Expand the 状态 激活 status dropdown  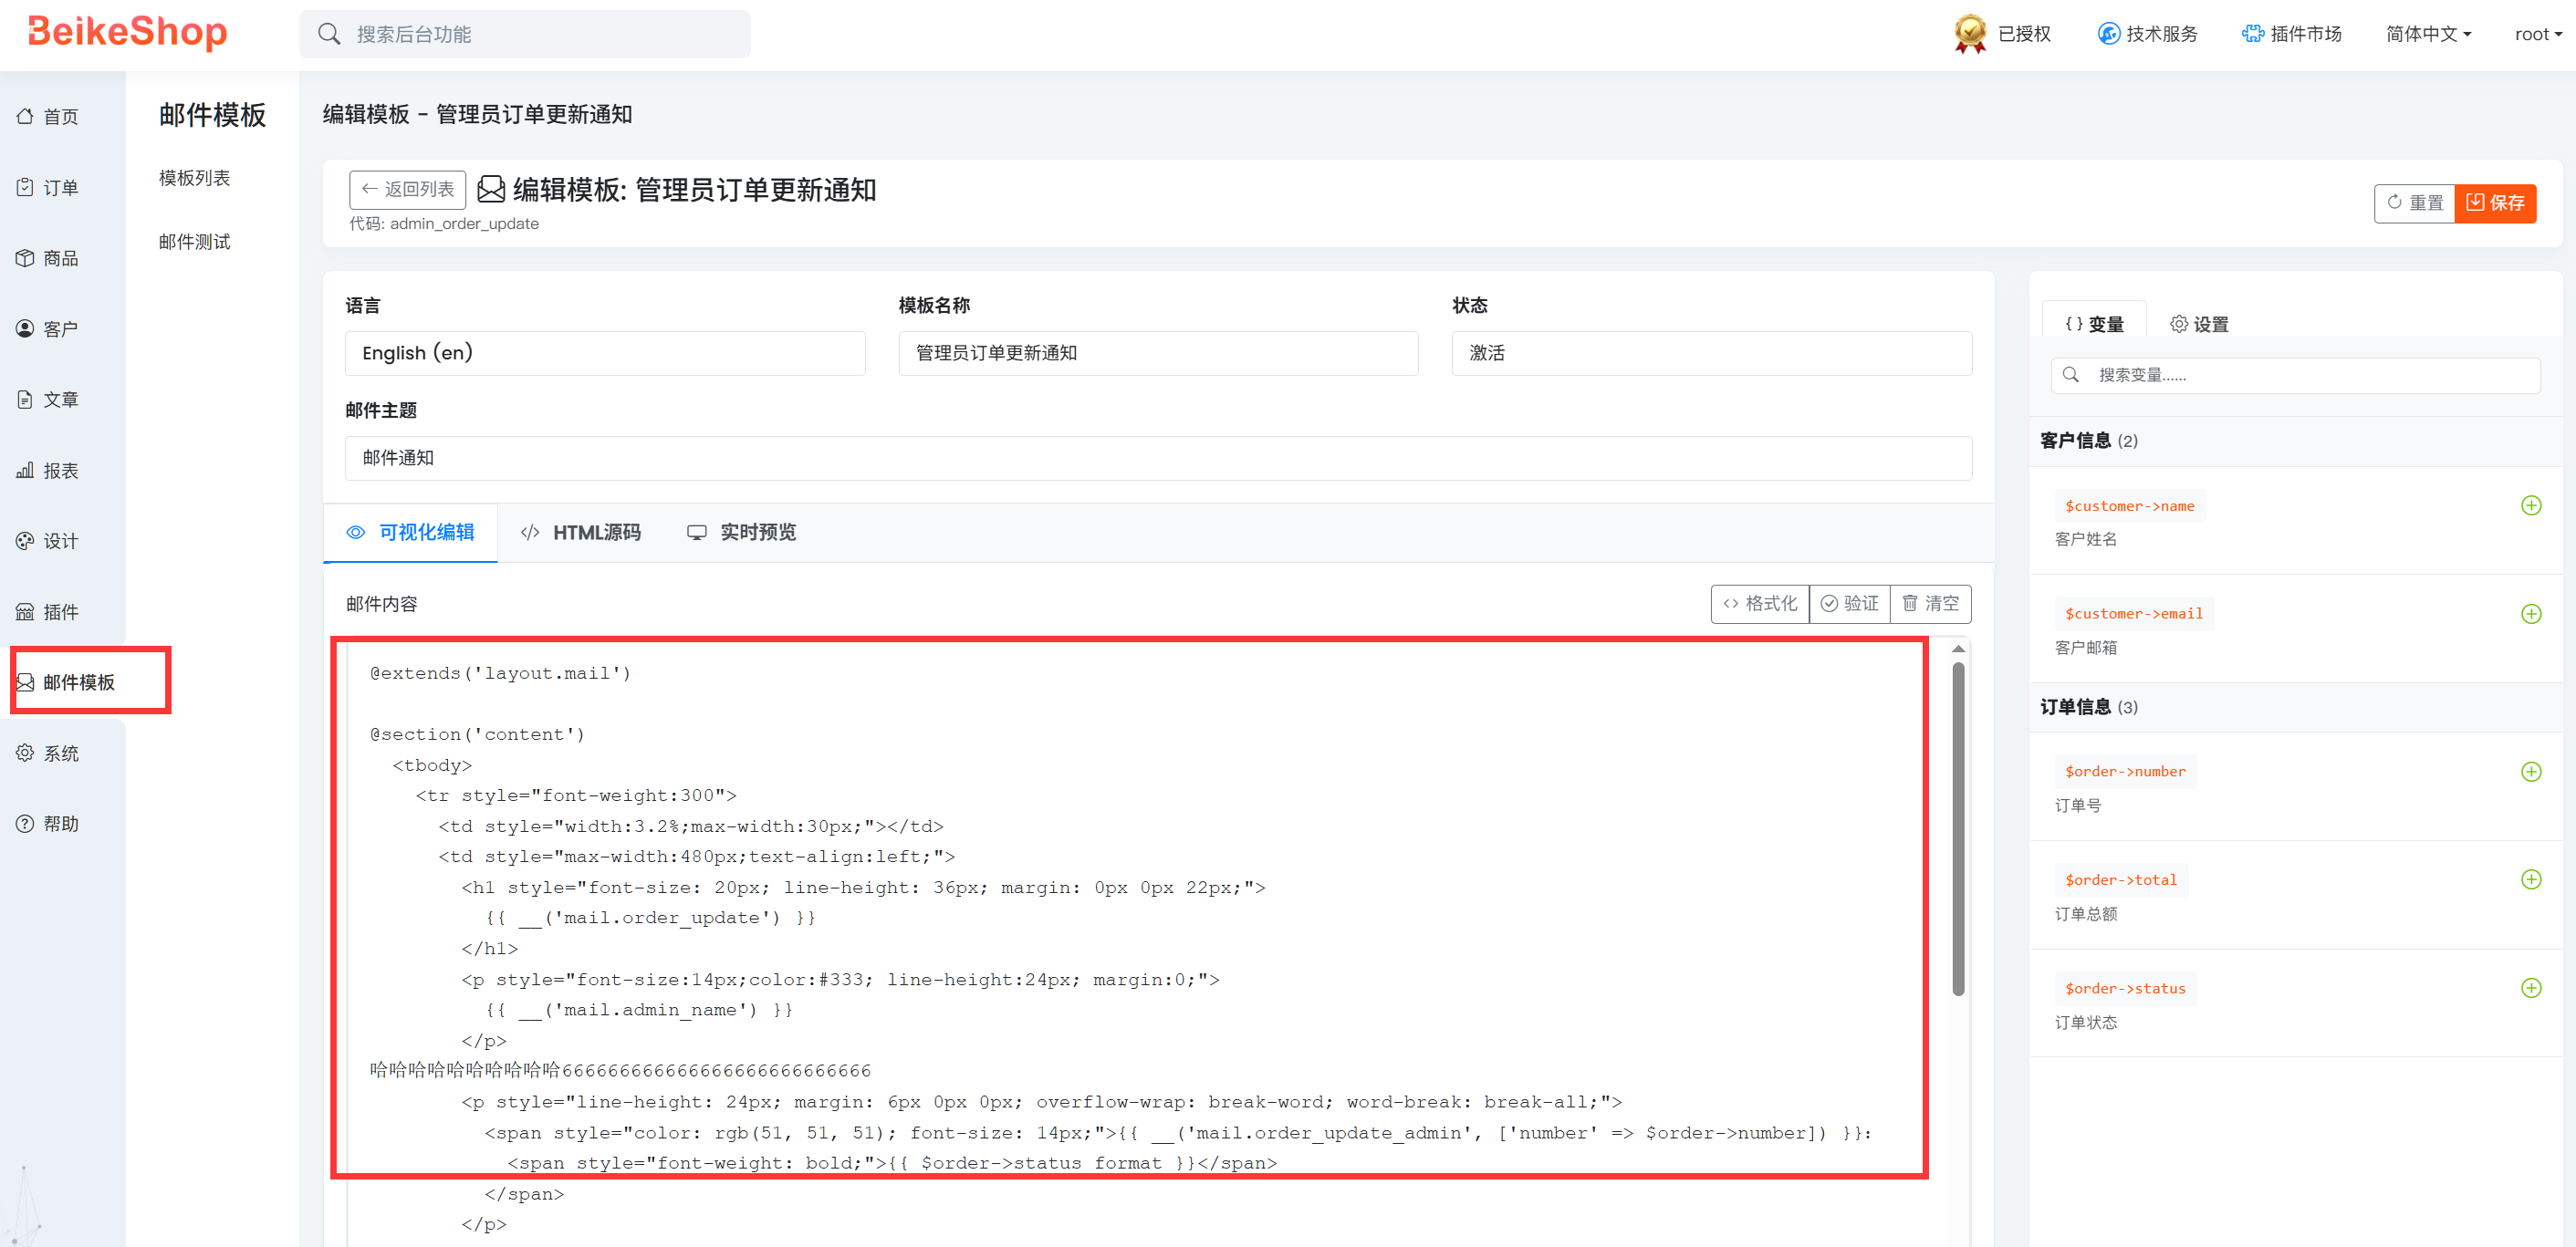(1710, 353)
